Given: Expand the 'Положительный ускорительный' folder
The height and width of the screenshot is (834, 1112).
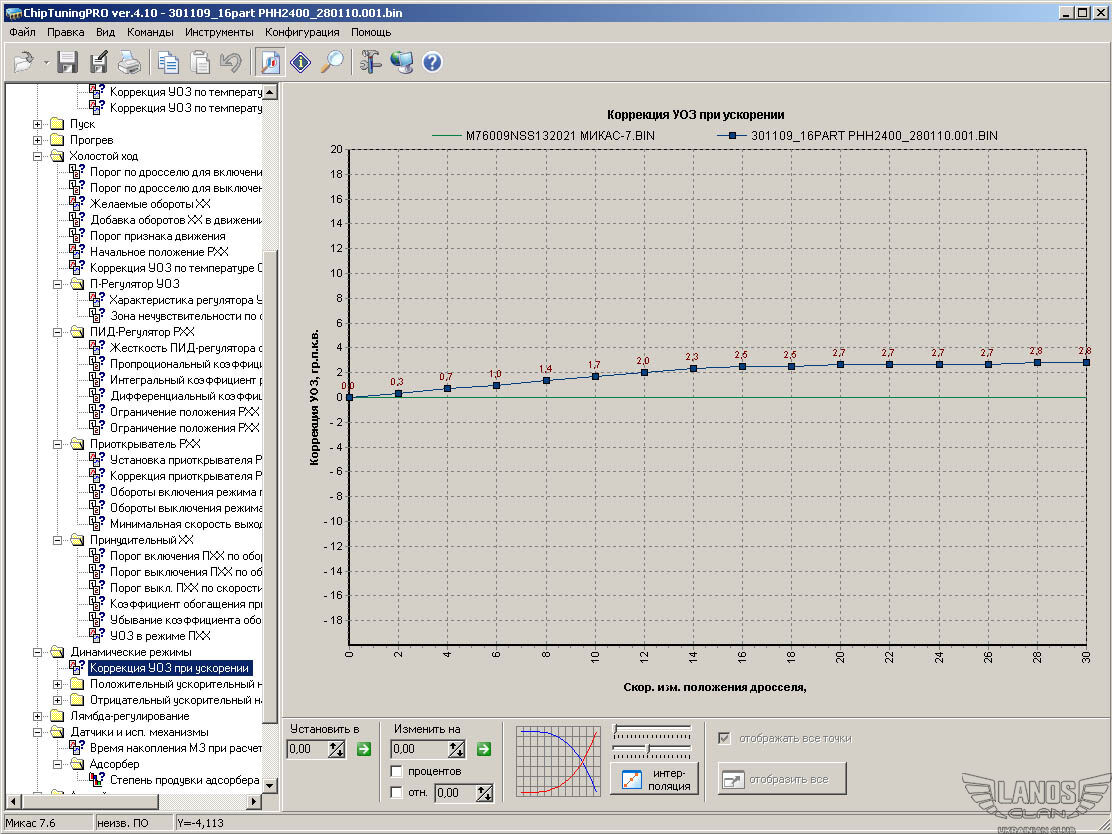Looking at the screenshot, I should (x=57, y=684).
